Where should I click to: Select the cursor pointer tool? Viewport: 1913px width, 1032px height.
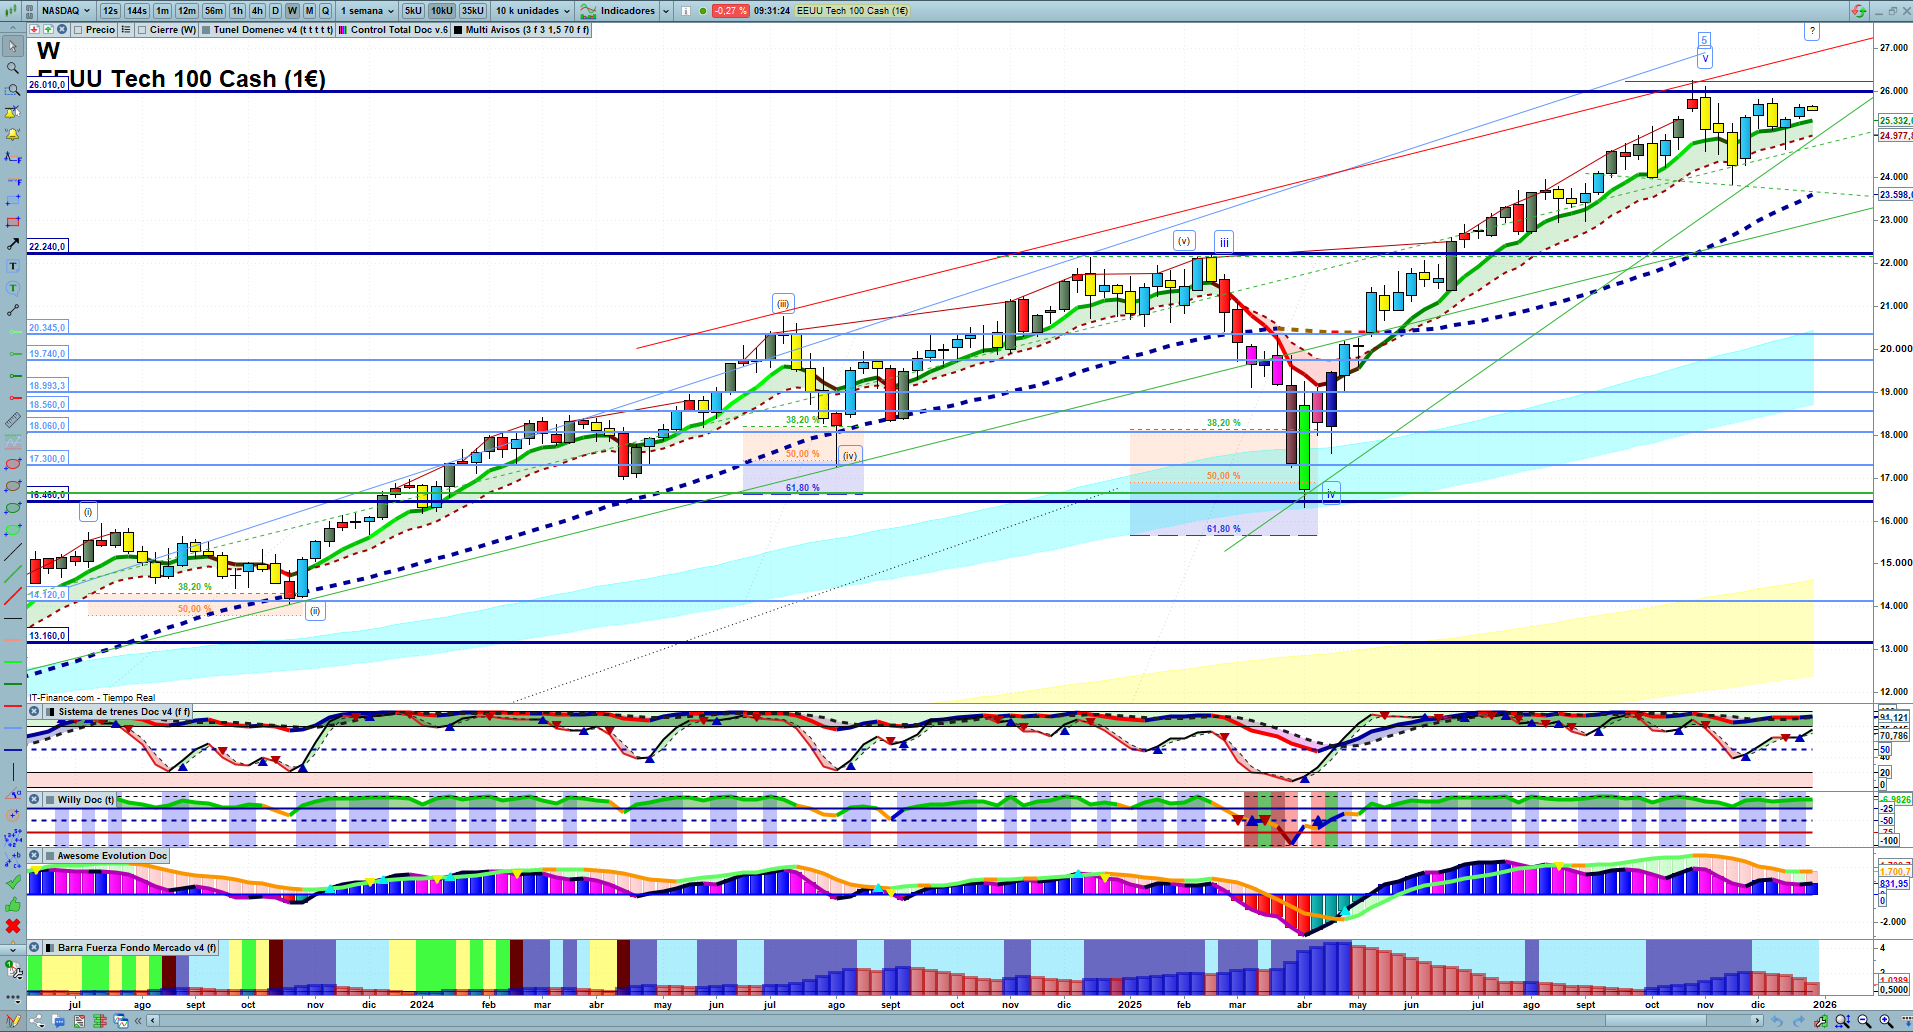[13, 46]
